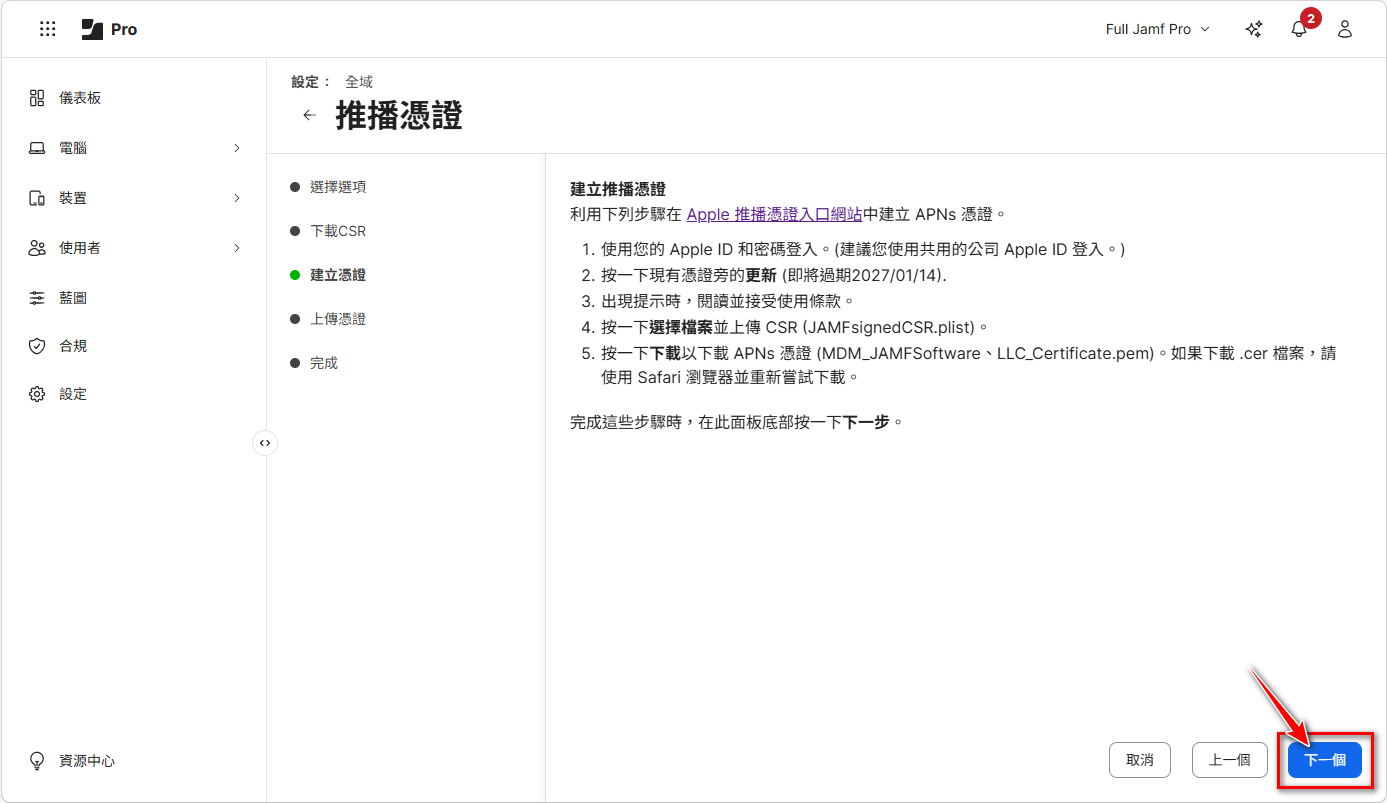Collapse the sidebar with the splitter handle

[x=265, y=442]
